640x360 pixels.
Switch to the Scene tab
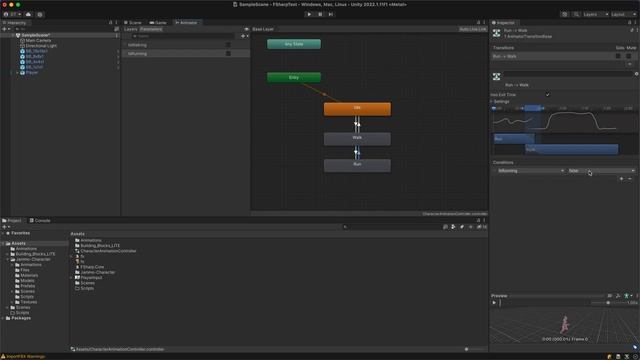point(133,22)
